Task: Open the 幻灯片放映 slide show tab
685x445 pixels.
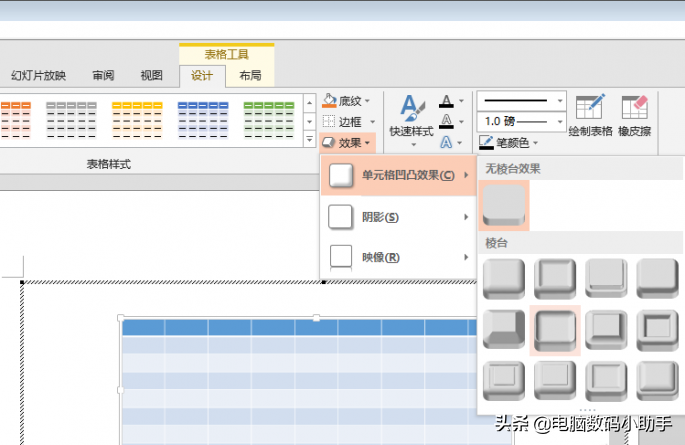Action: tap(38, 76)
